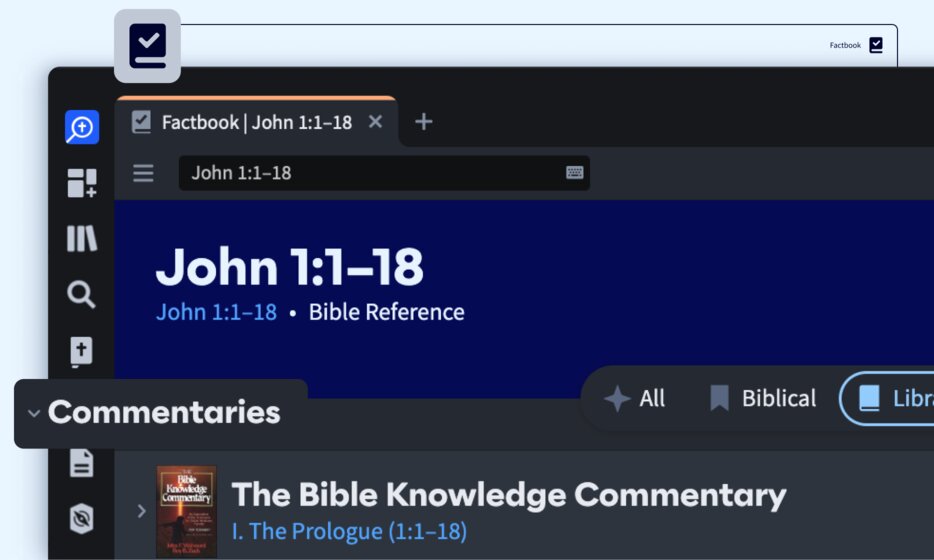The image size is (934, 560).
Task: Click the Factbook label at top right
Action: pos(845,45)
